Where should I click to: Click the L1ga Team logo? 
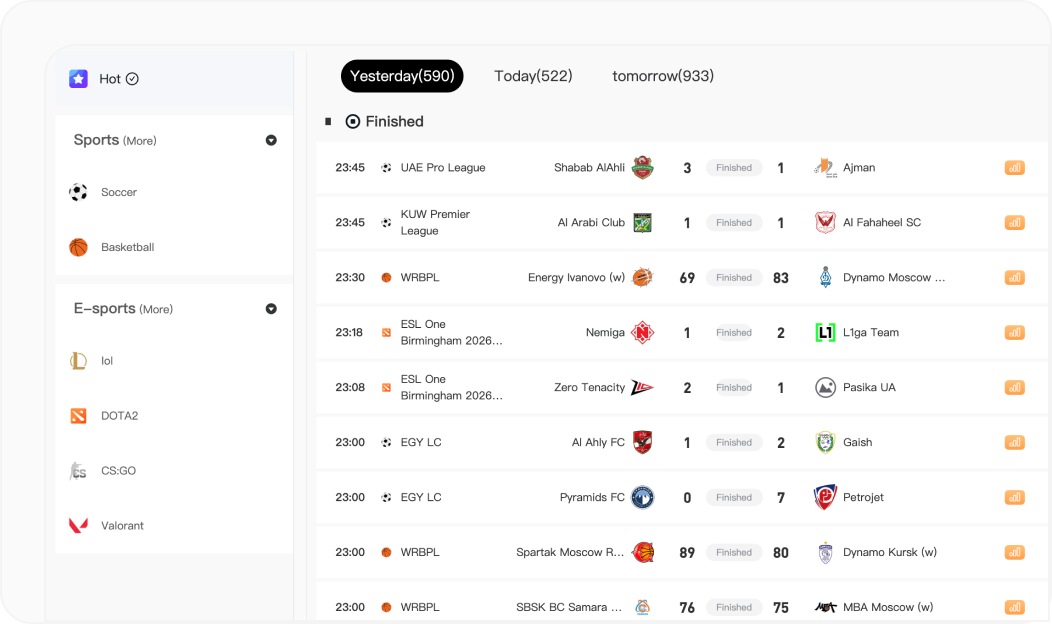(825, 333)
